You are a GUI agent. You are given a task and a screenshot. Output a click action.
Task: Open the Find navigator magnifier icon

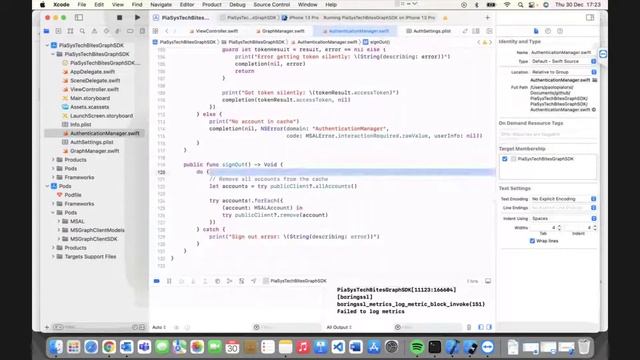(82, 31)
